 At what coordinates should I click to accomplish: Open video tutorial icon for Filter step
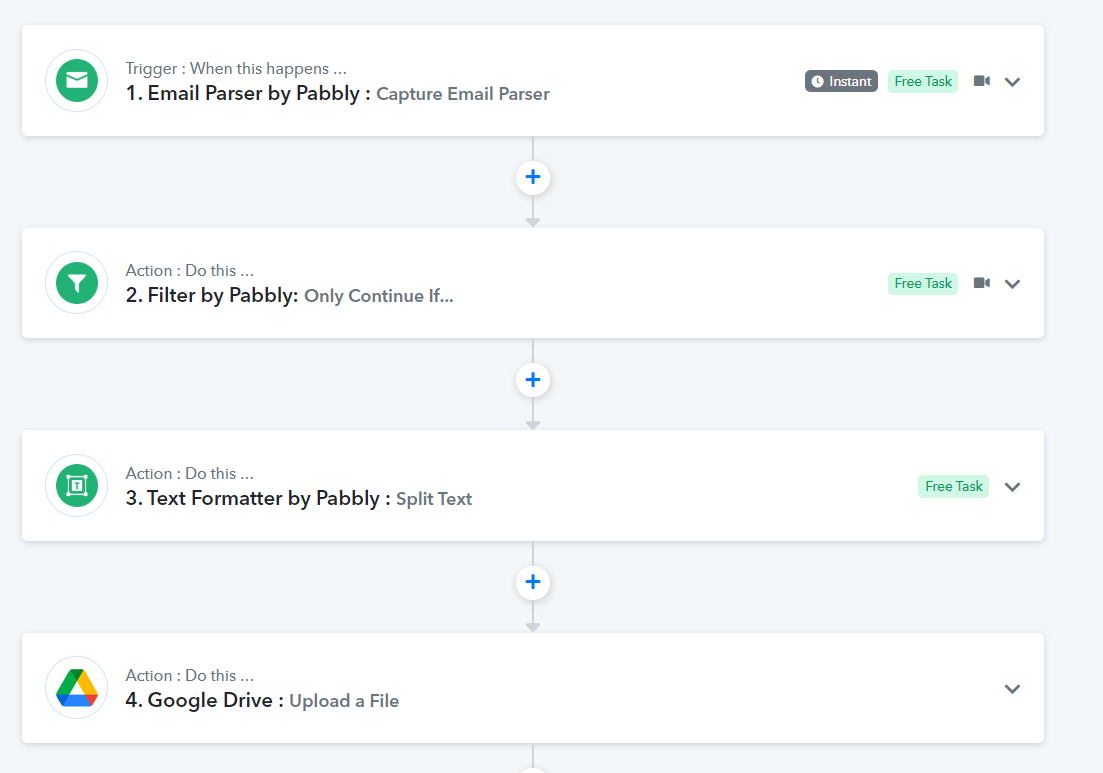click(982, 283)
